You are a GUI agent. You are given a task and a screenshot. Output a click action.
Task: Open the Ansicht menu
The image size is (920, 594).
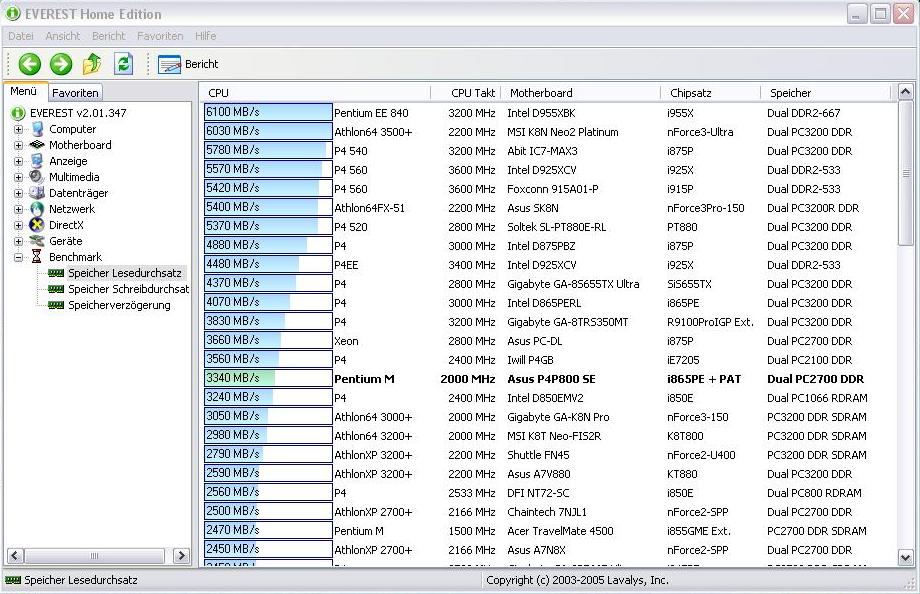coord(62,36)
